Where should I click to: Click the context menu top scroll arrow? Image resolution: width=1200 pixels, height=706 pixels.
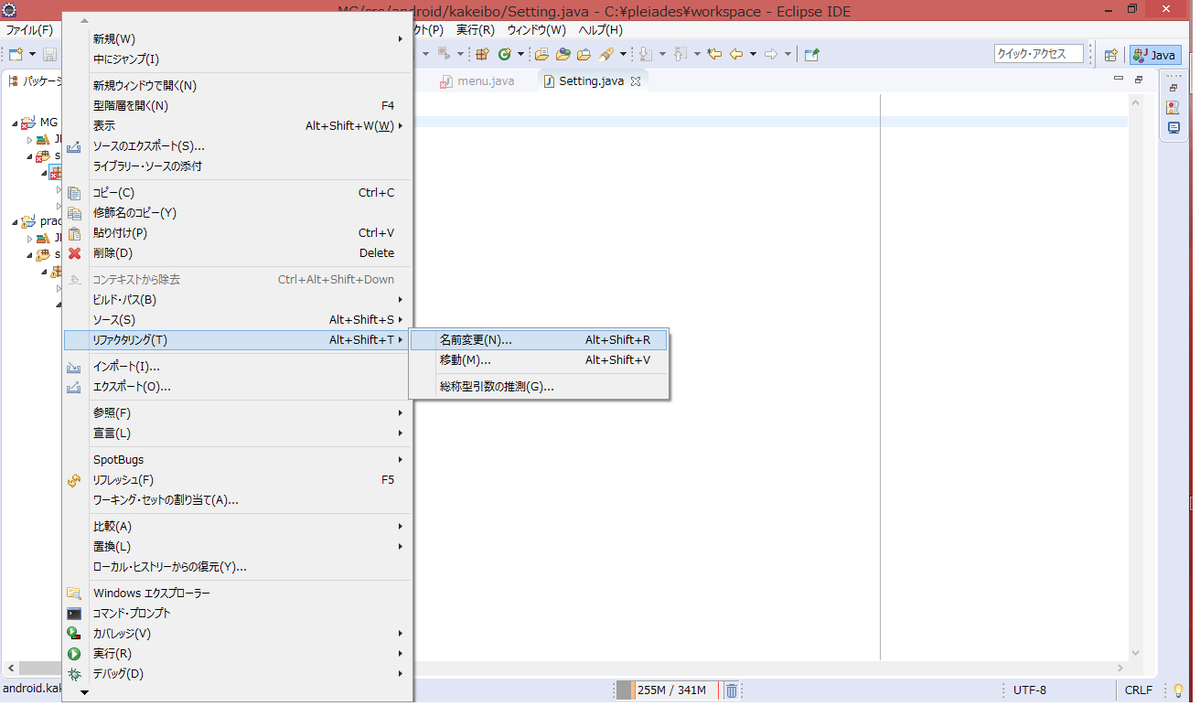pos(84,20)
